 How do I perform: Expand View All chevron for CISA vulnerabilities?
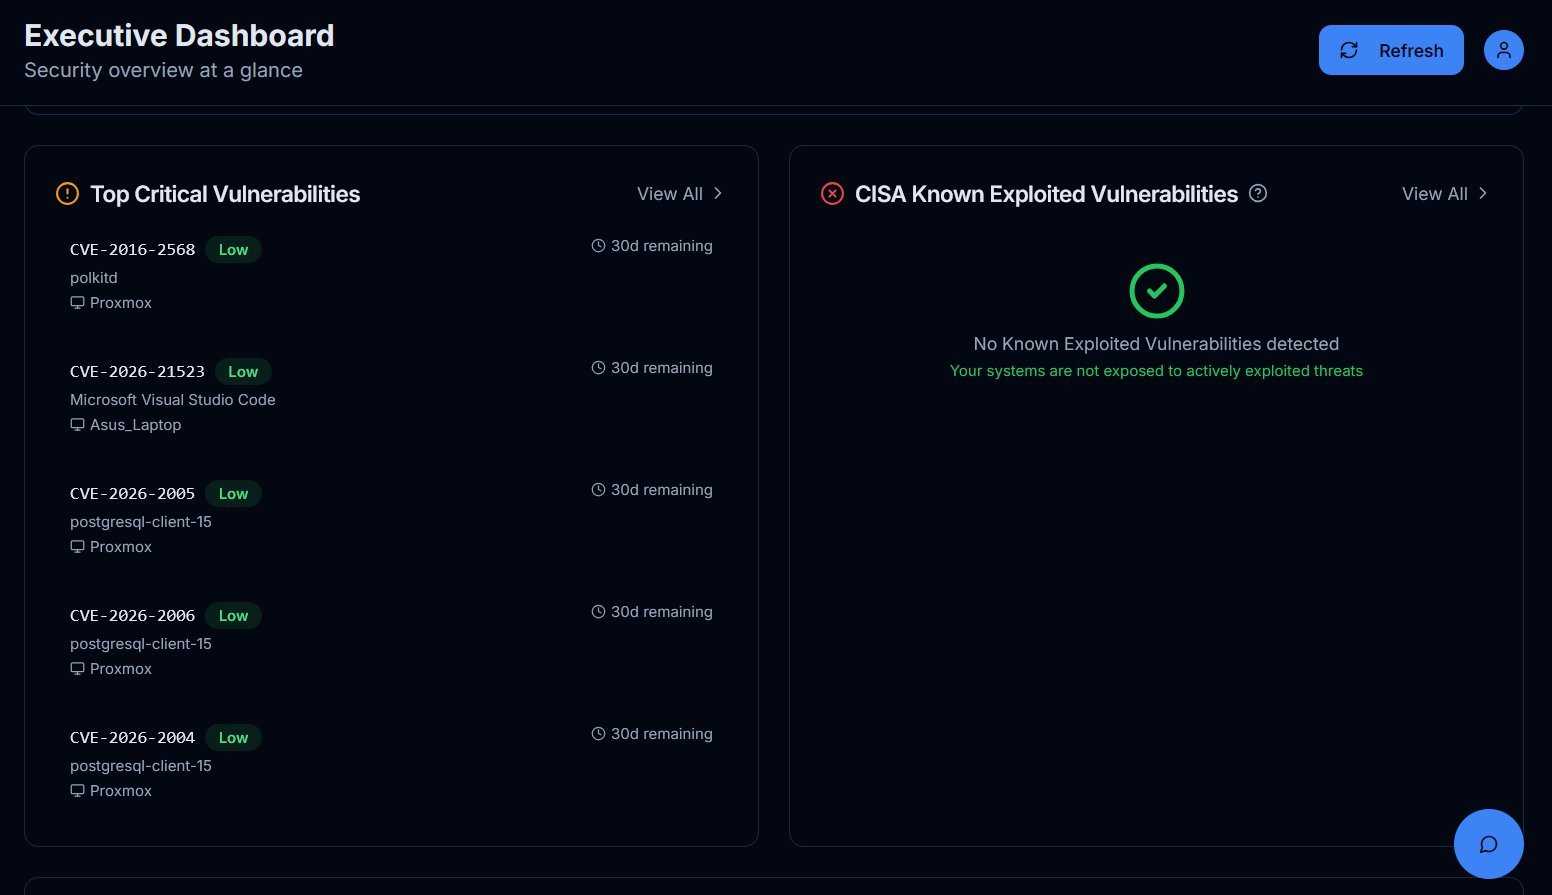[x=1483, y=193]
